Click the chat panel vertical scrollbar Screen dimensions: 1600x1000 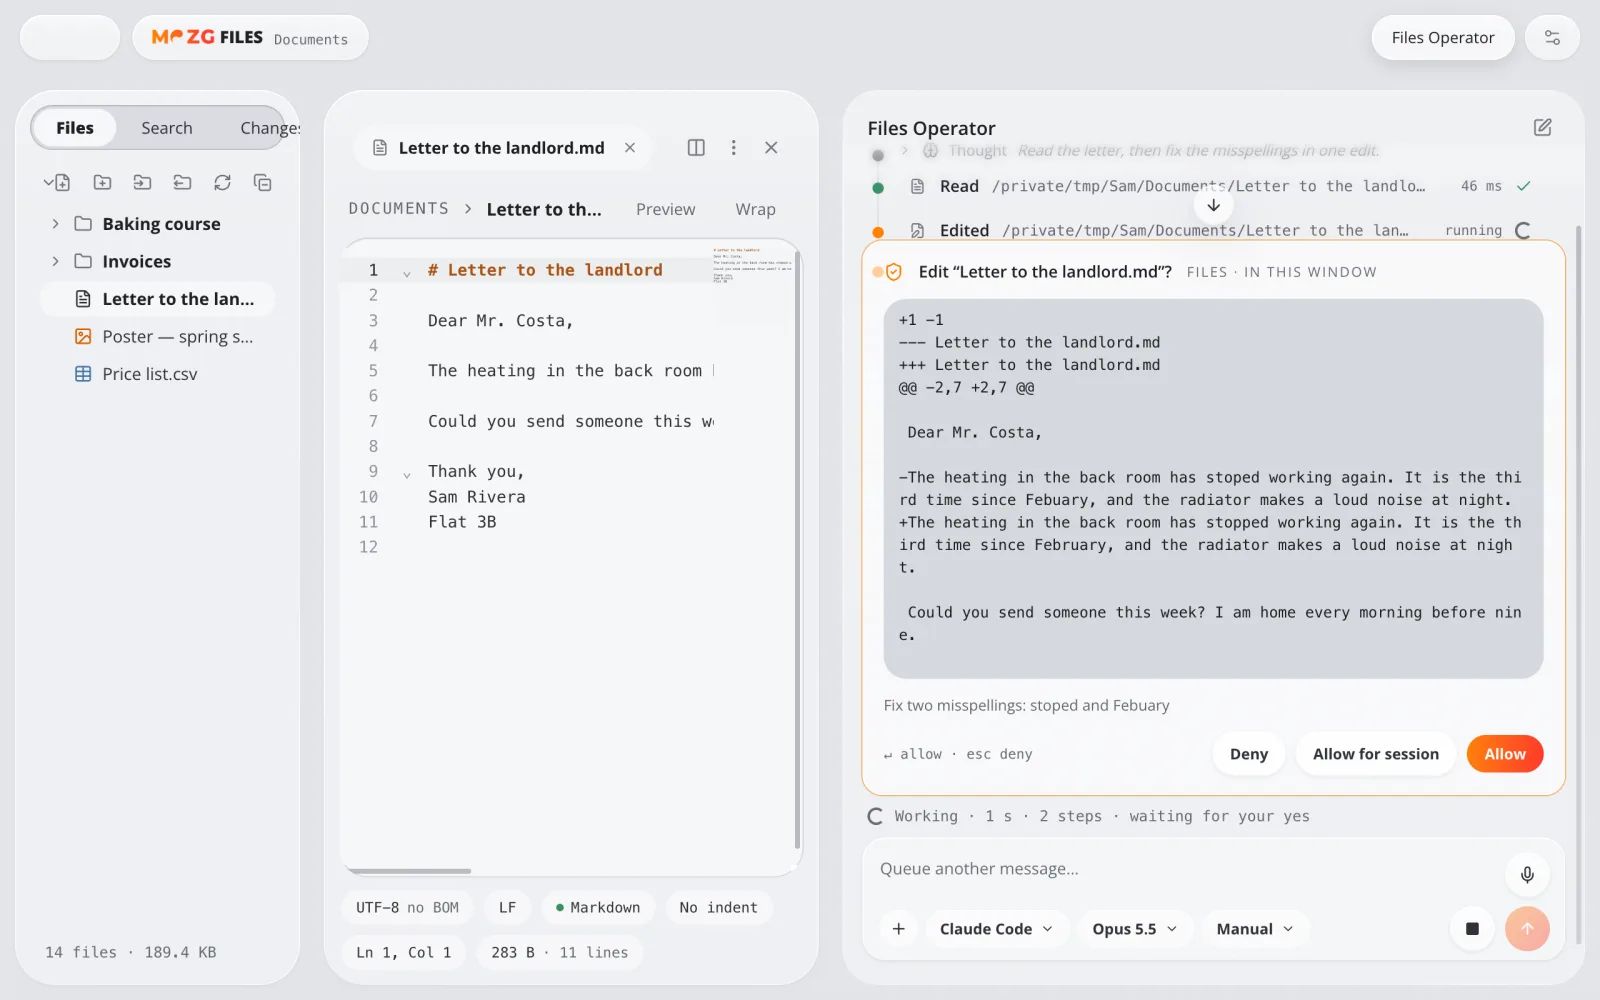[x=1578, y=585]
